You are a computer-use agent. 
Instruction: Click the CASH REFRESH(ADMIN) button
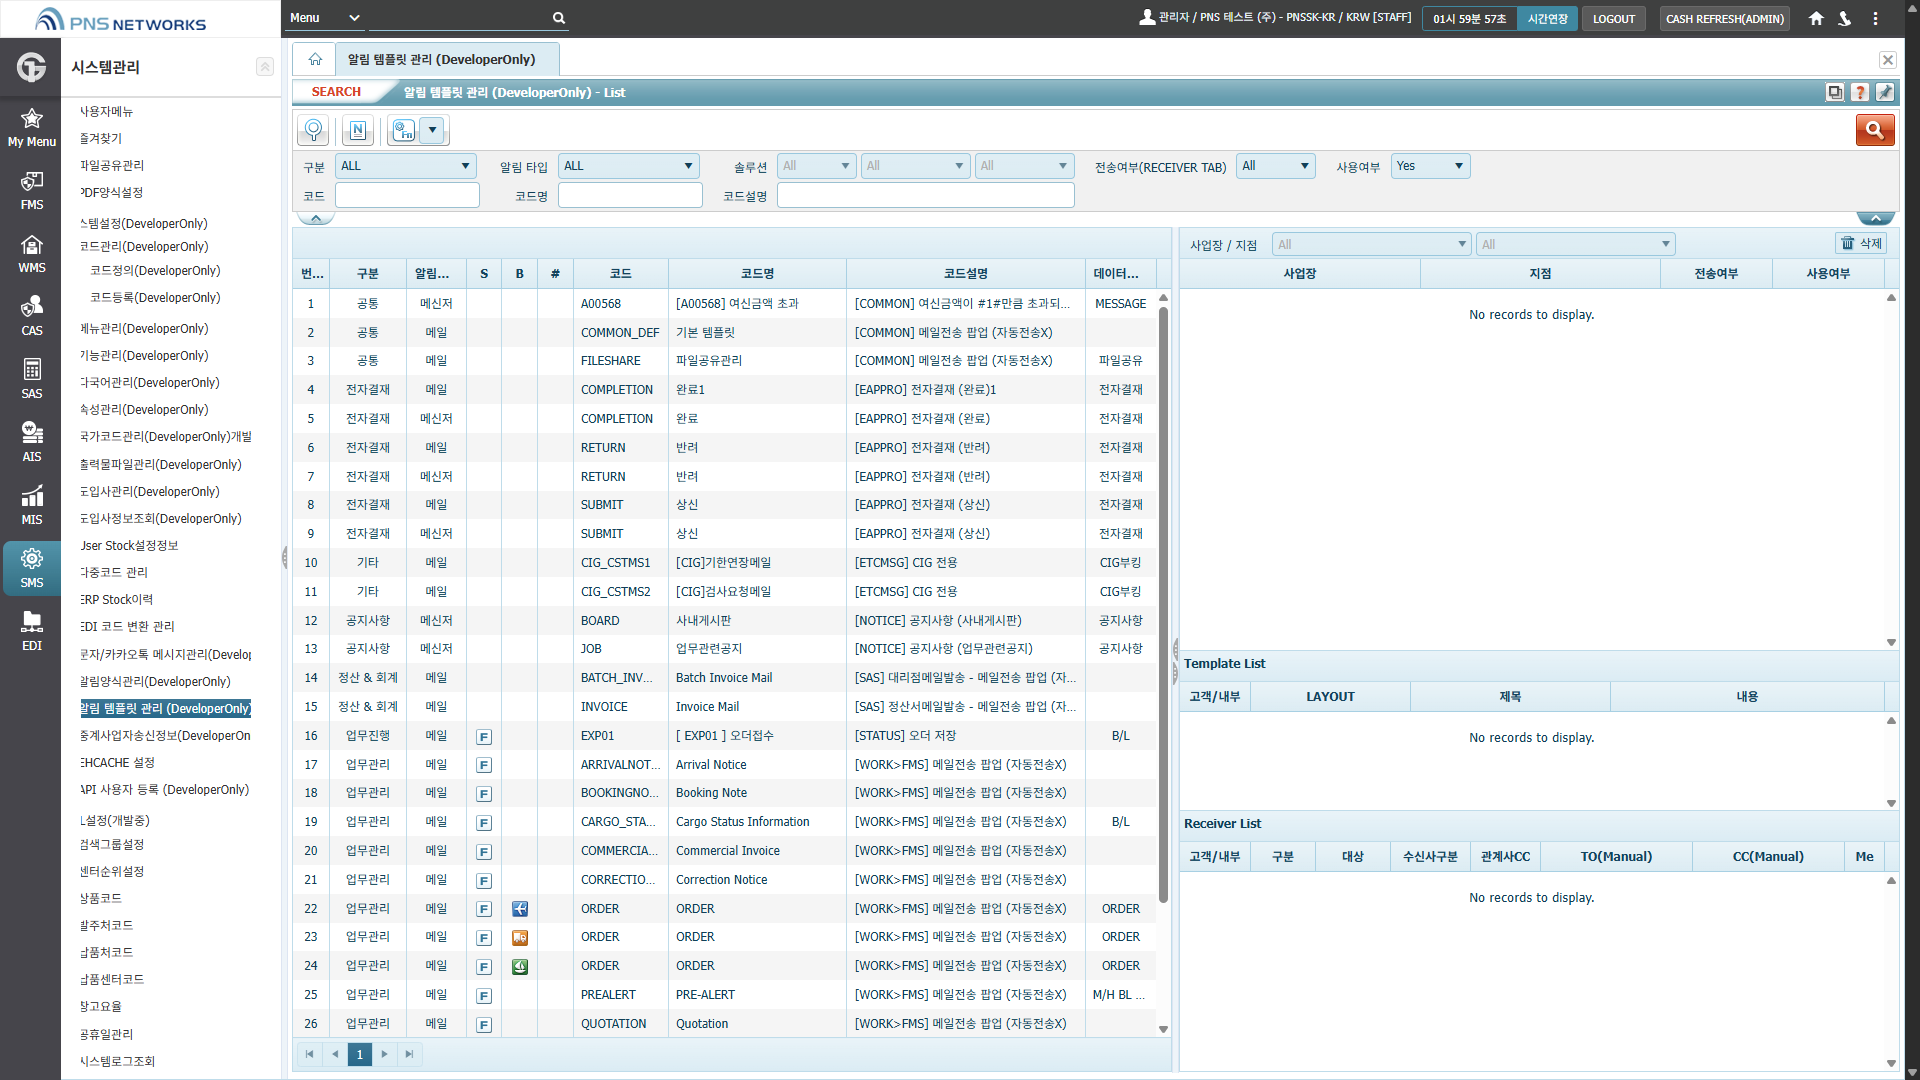coord(1725,19)
